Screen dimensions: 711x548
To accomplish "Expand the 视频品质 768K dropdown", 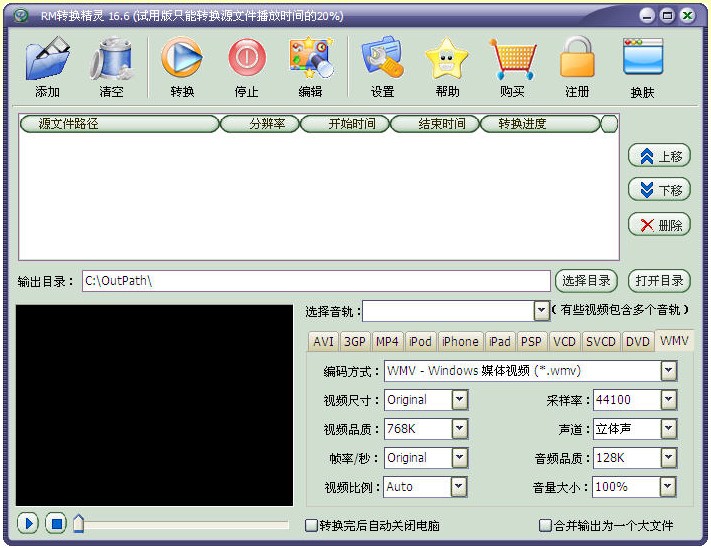I will (x=459, y=429).
